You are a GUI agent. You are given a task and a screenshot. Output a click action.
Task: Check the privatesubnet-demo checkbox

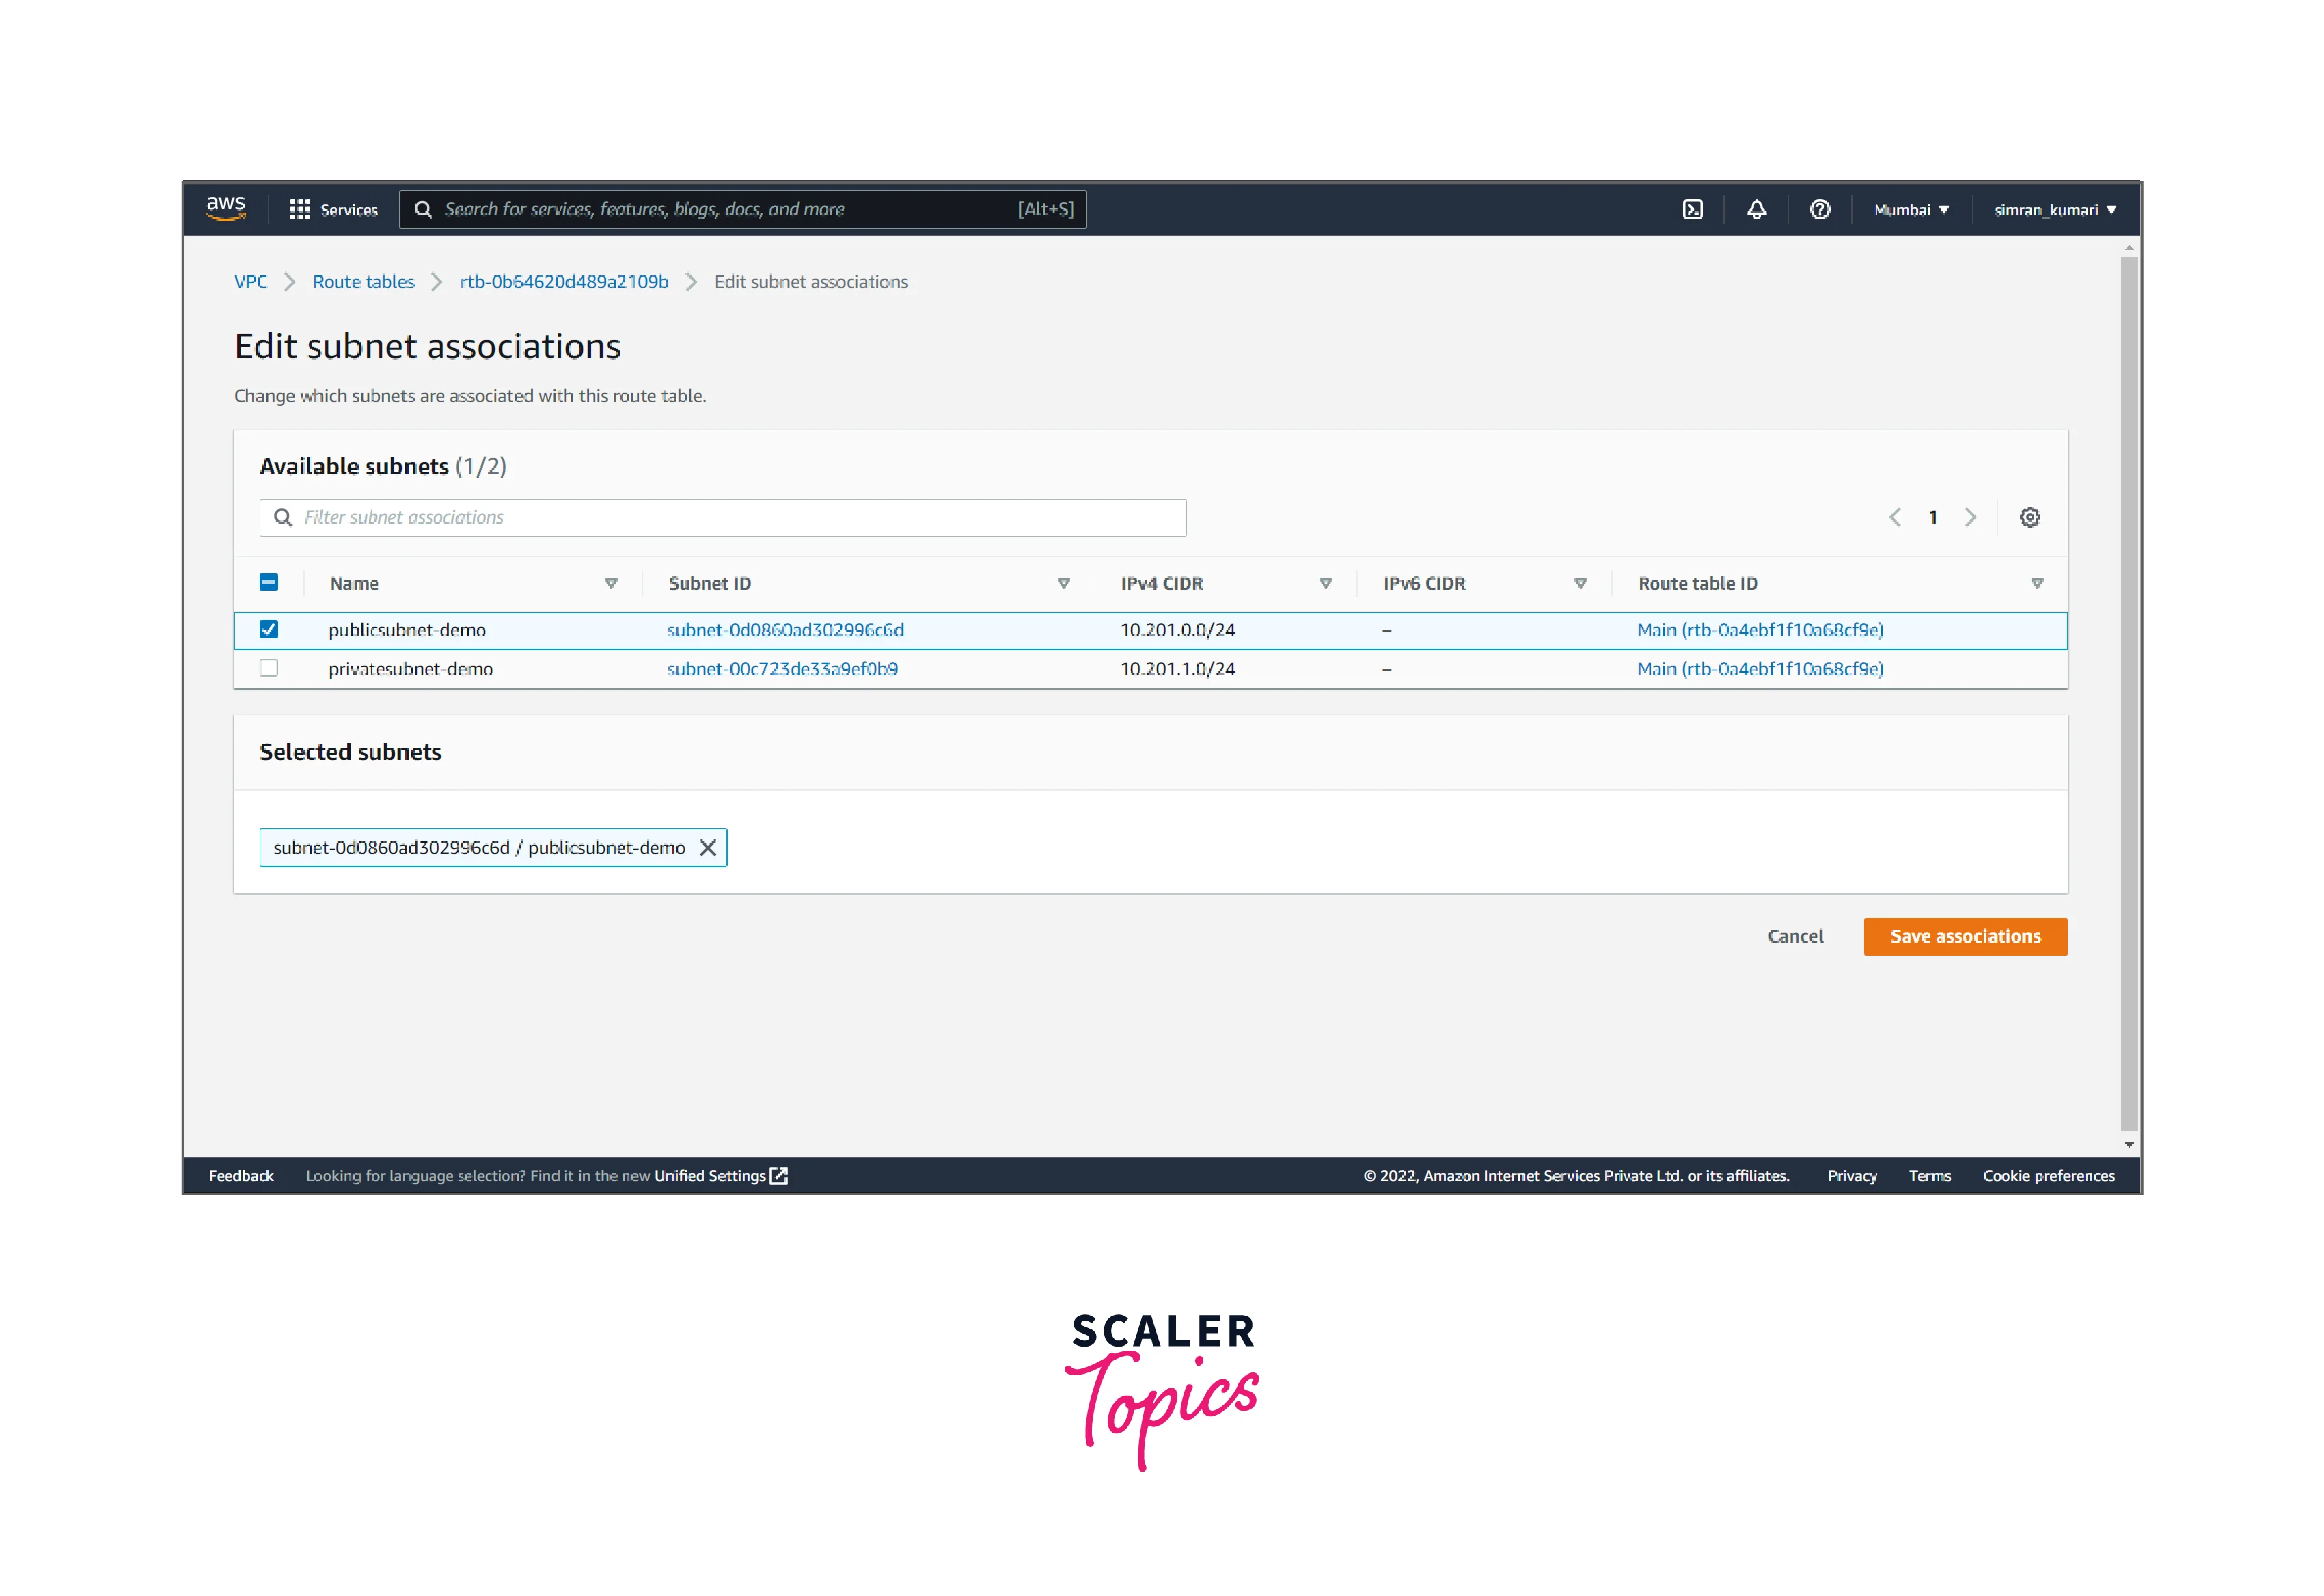click(x=269, y=668)
